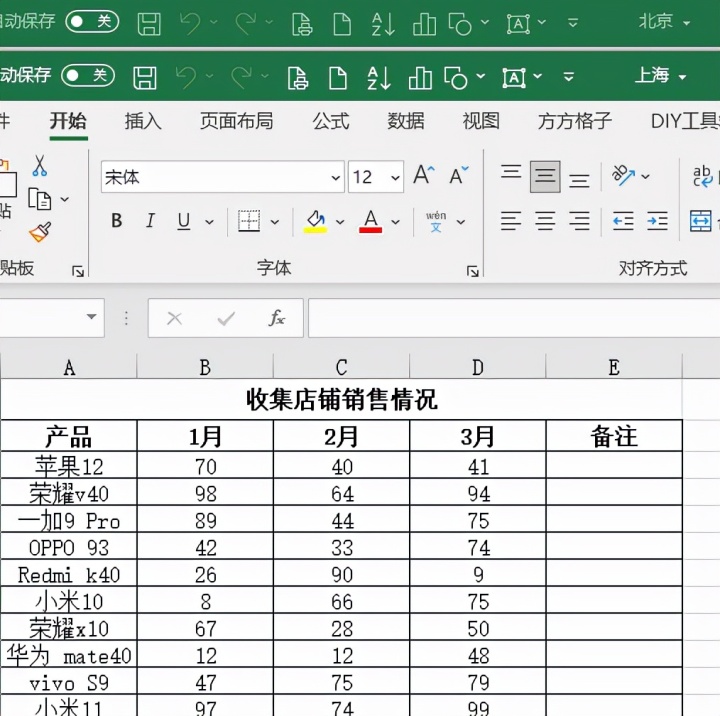Insert chart icon in Beijing window
720x716 pixels.
pyautogui.click(x=424, y=24)
